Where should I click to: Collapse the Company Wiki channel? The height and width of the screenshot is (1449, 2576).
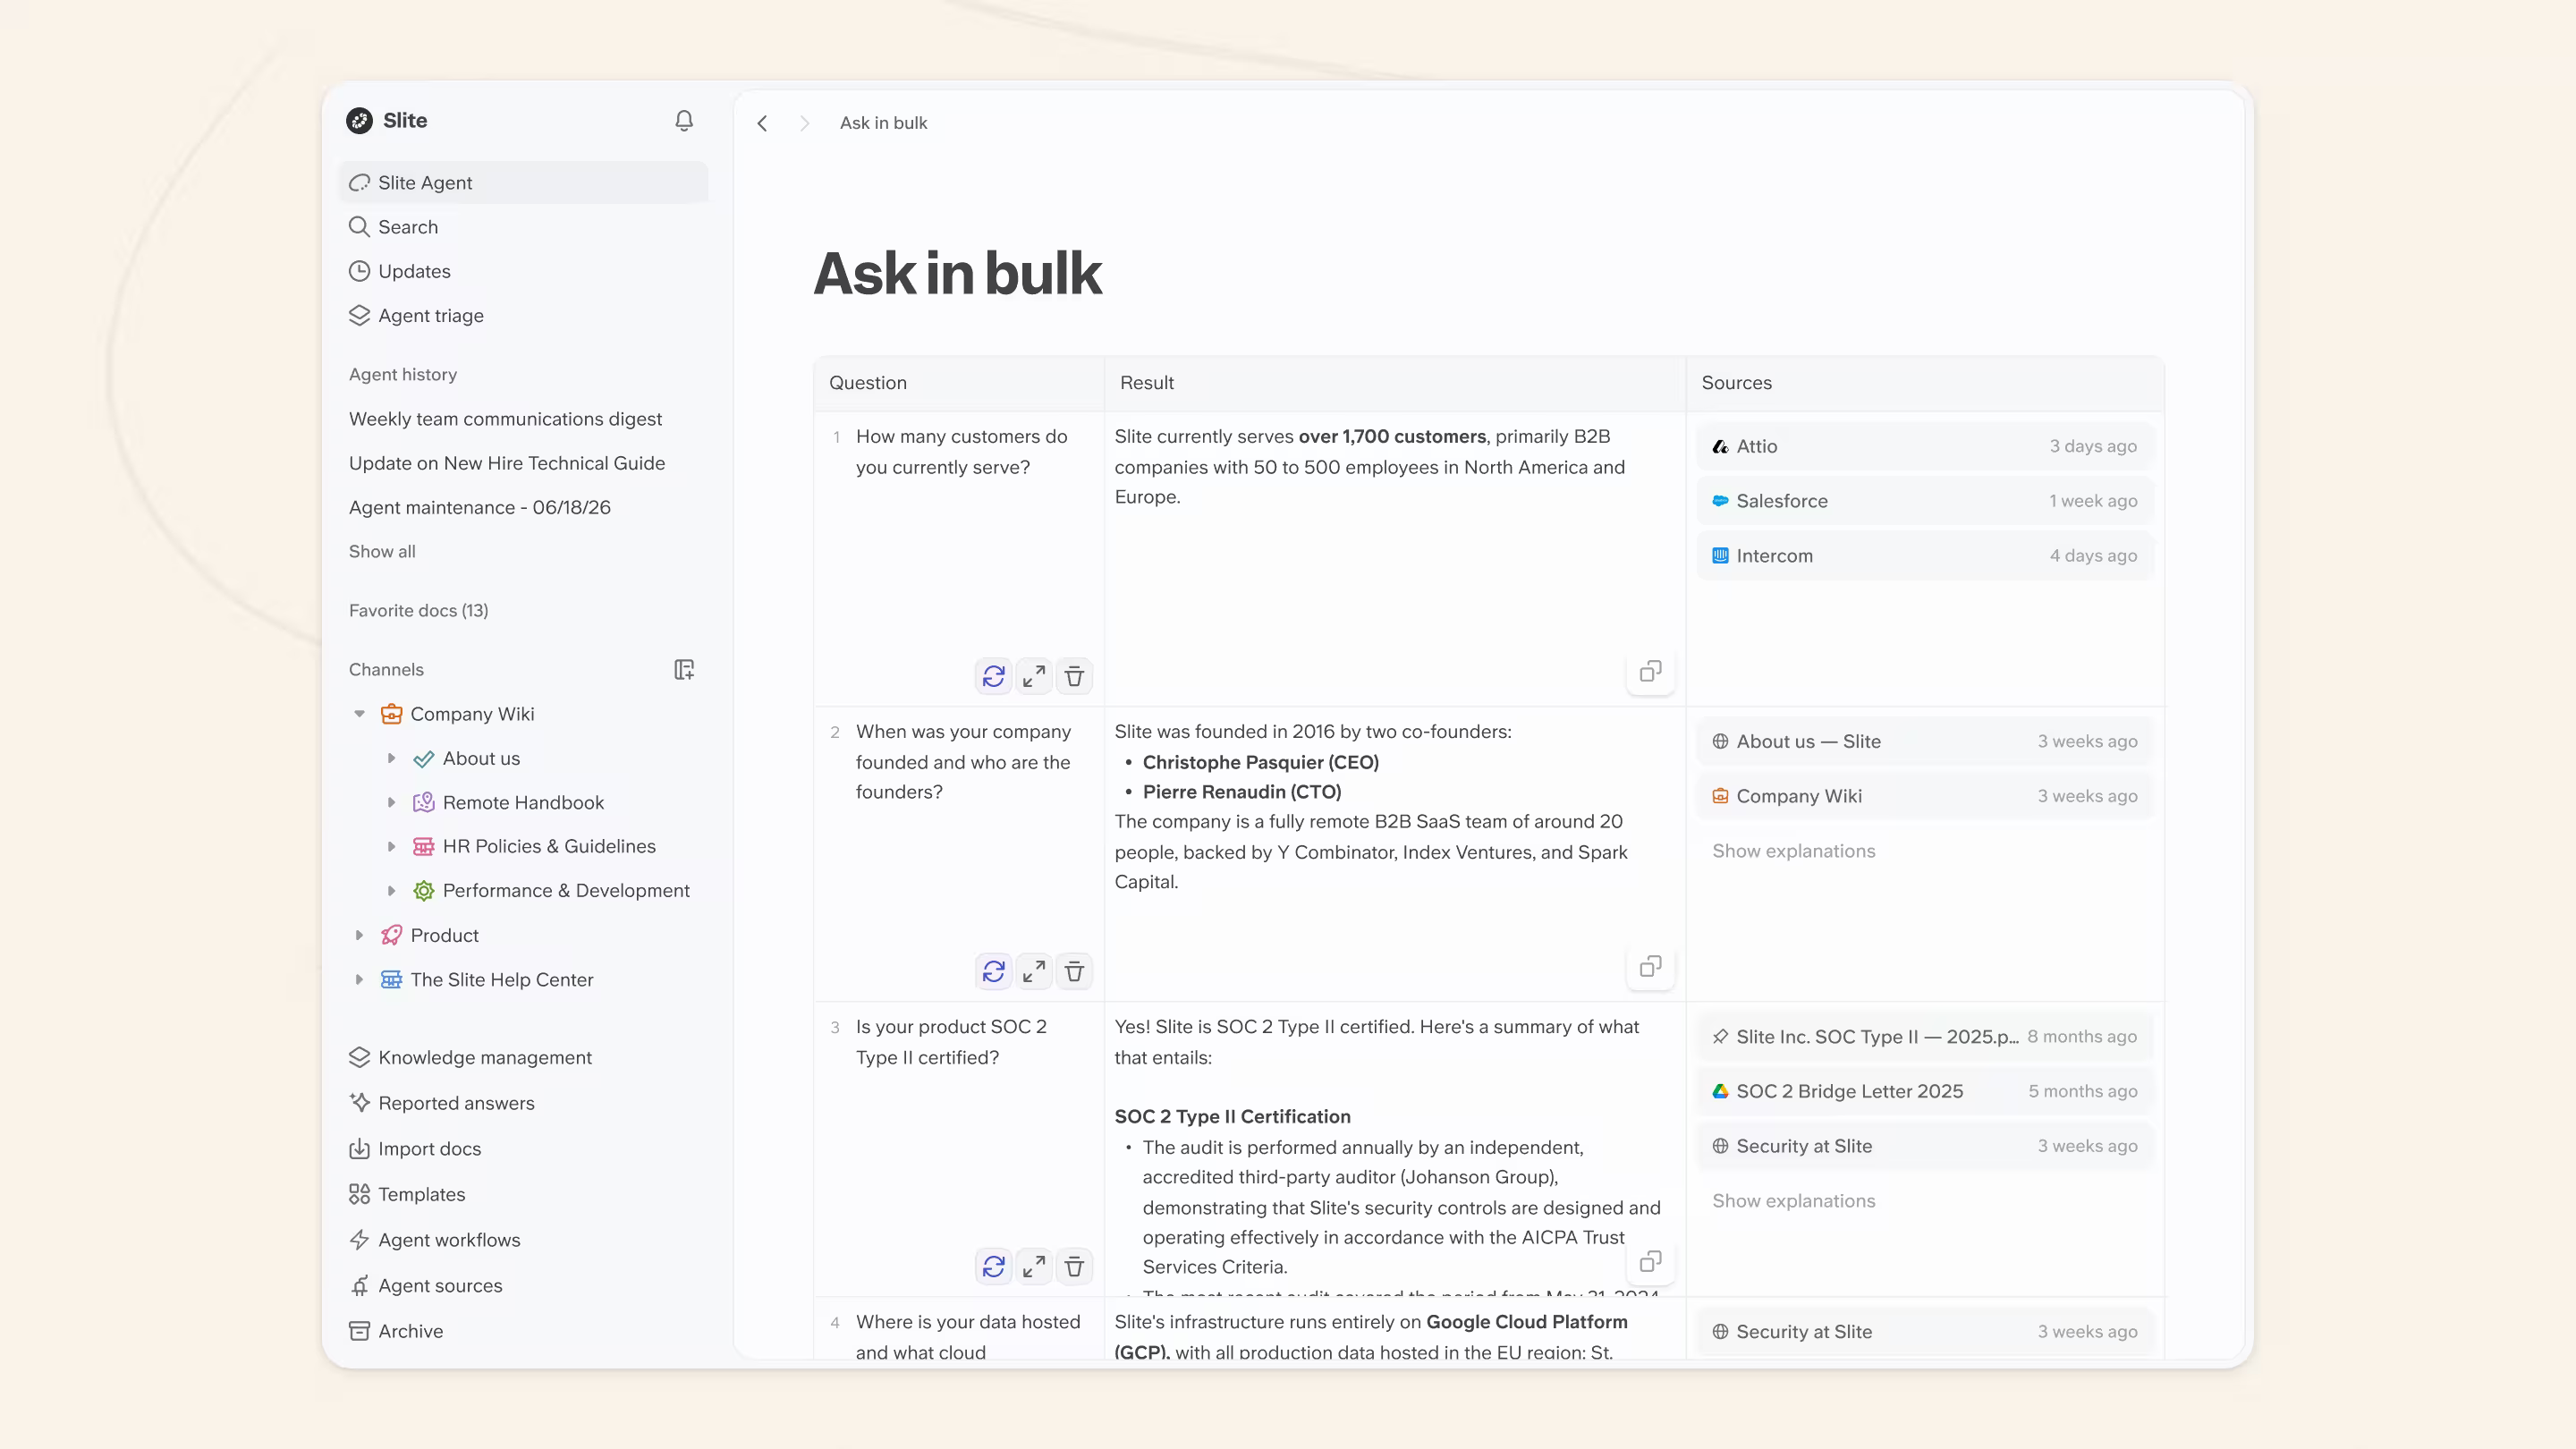pos(359,714)
